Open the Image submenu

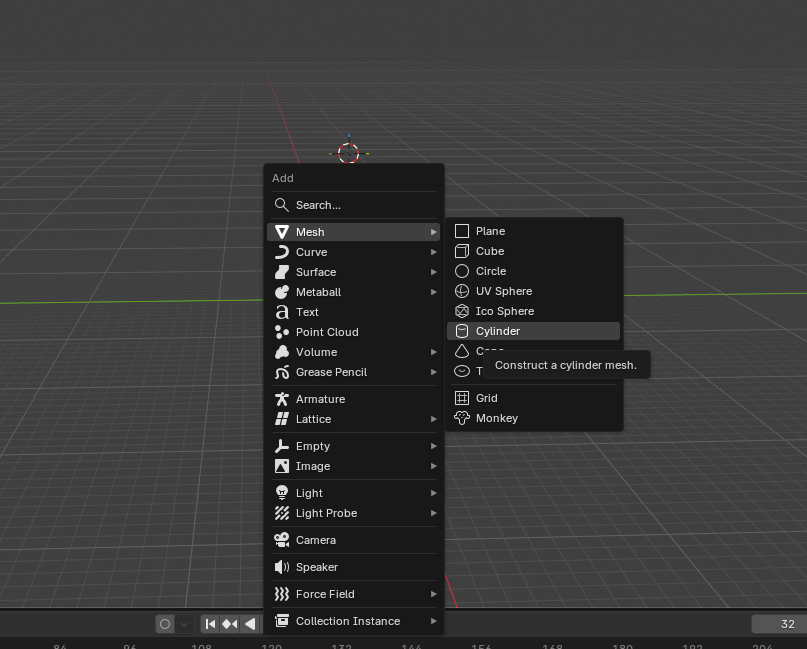pos(354,466)
